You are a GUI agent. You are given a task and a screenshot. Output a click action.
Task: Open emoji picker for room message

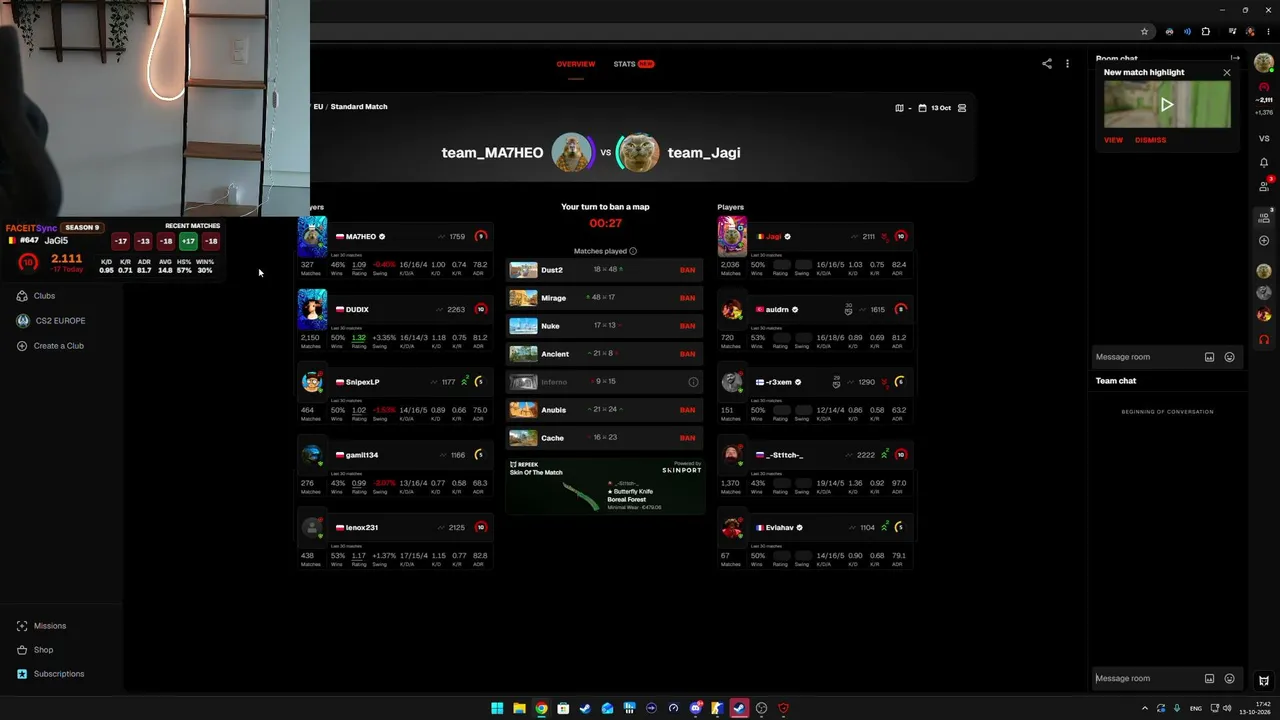pyautogui.click(x=1229, y=357)
